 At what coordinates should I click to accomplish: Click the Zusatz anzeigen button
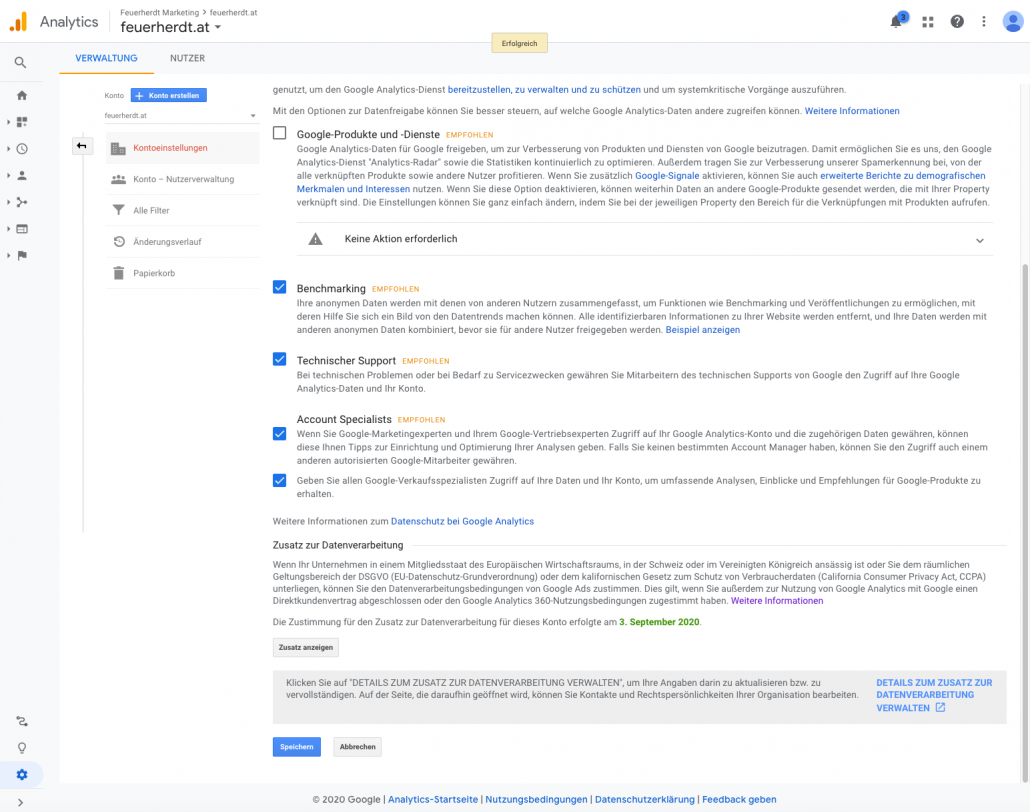305,647
